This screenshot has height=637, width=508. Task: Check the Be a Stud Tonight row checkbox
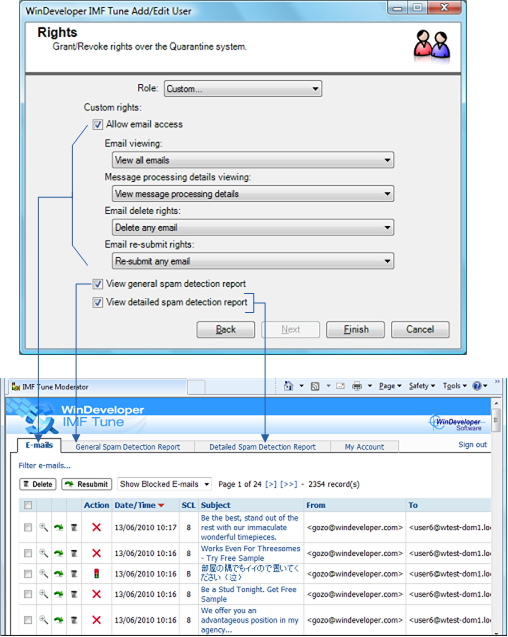tap(28, 594)
